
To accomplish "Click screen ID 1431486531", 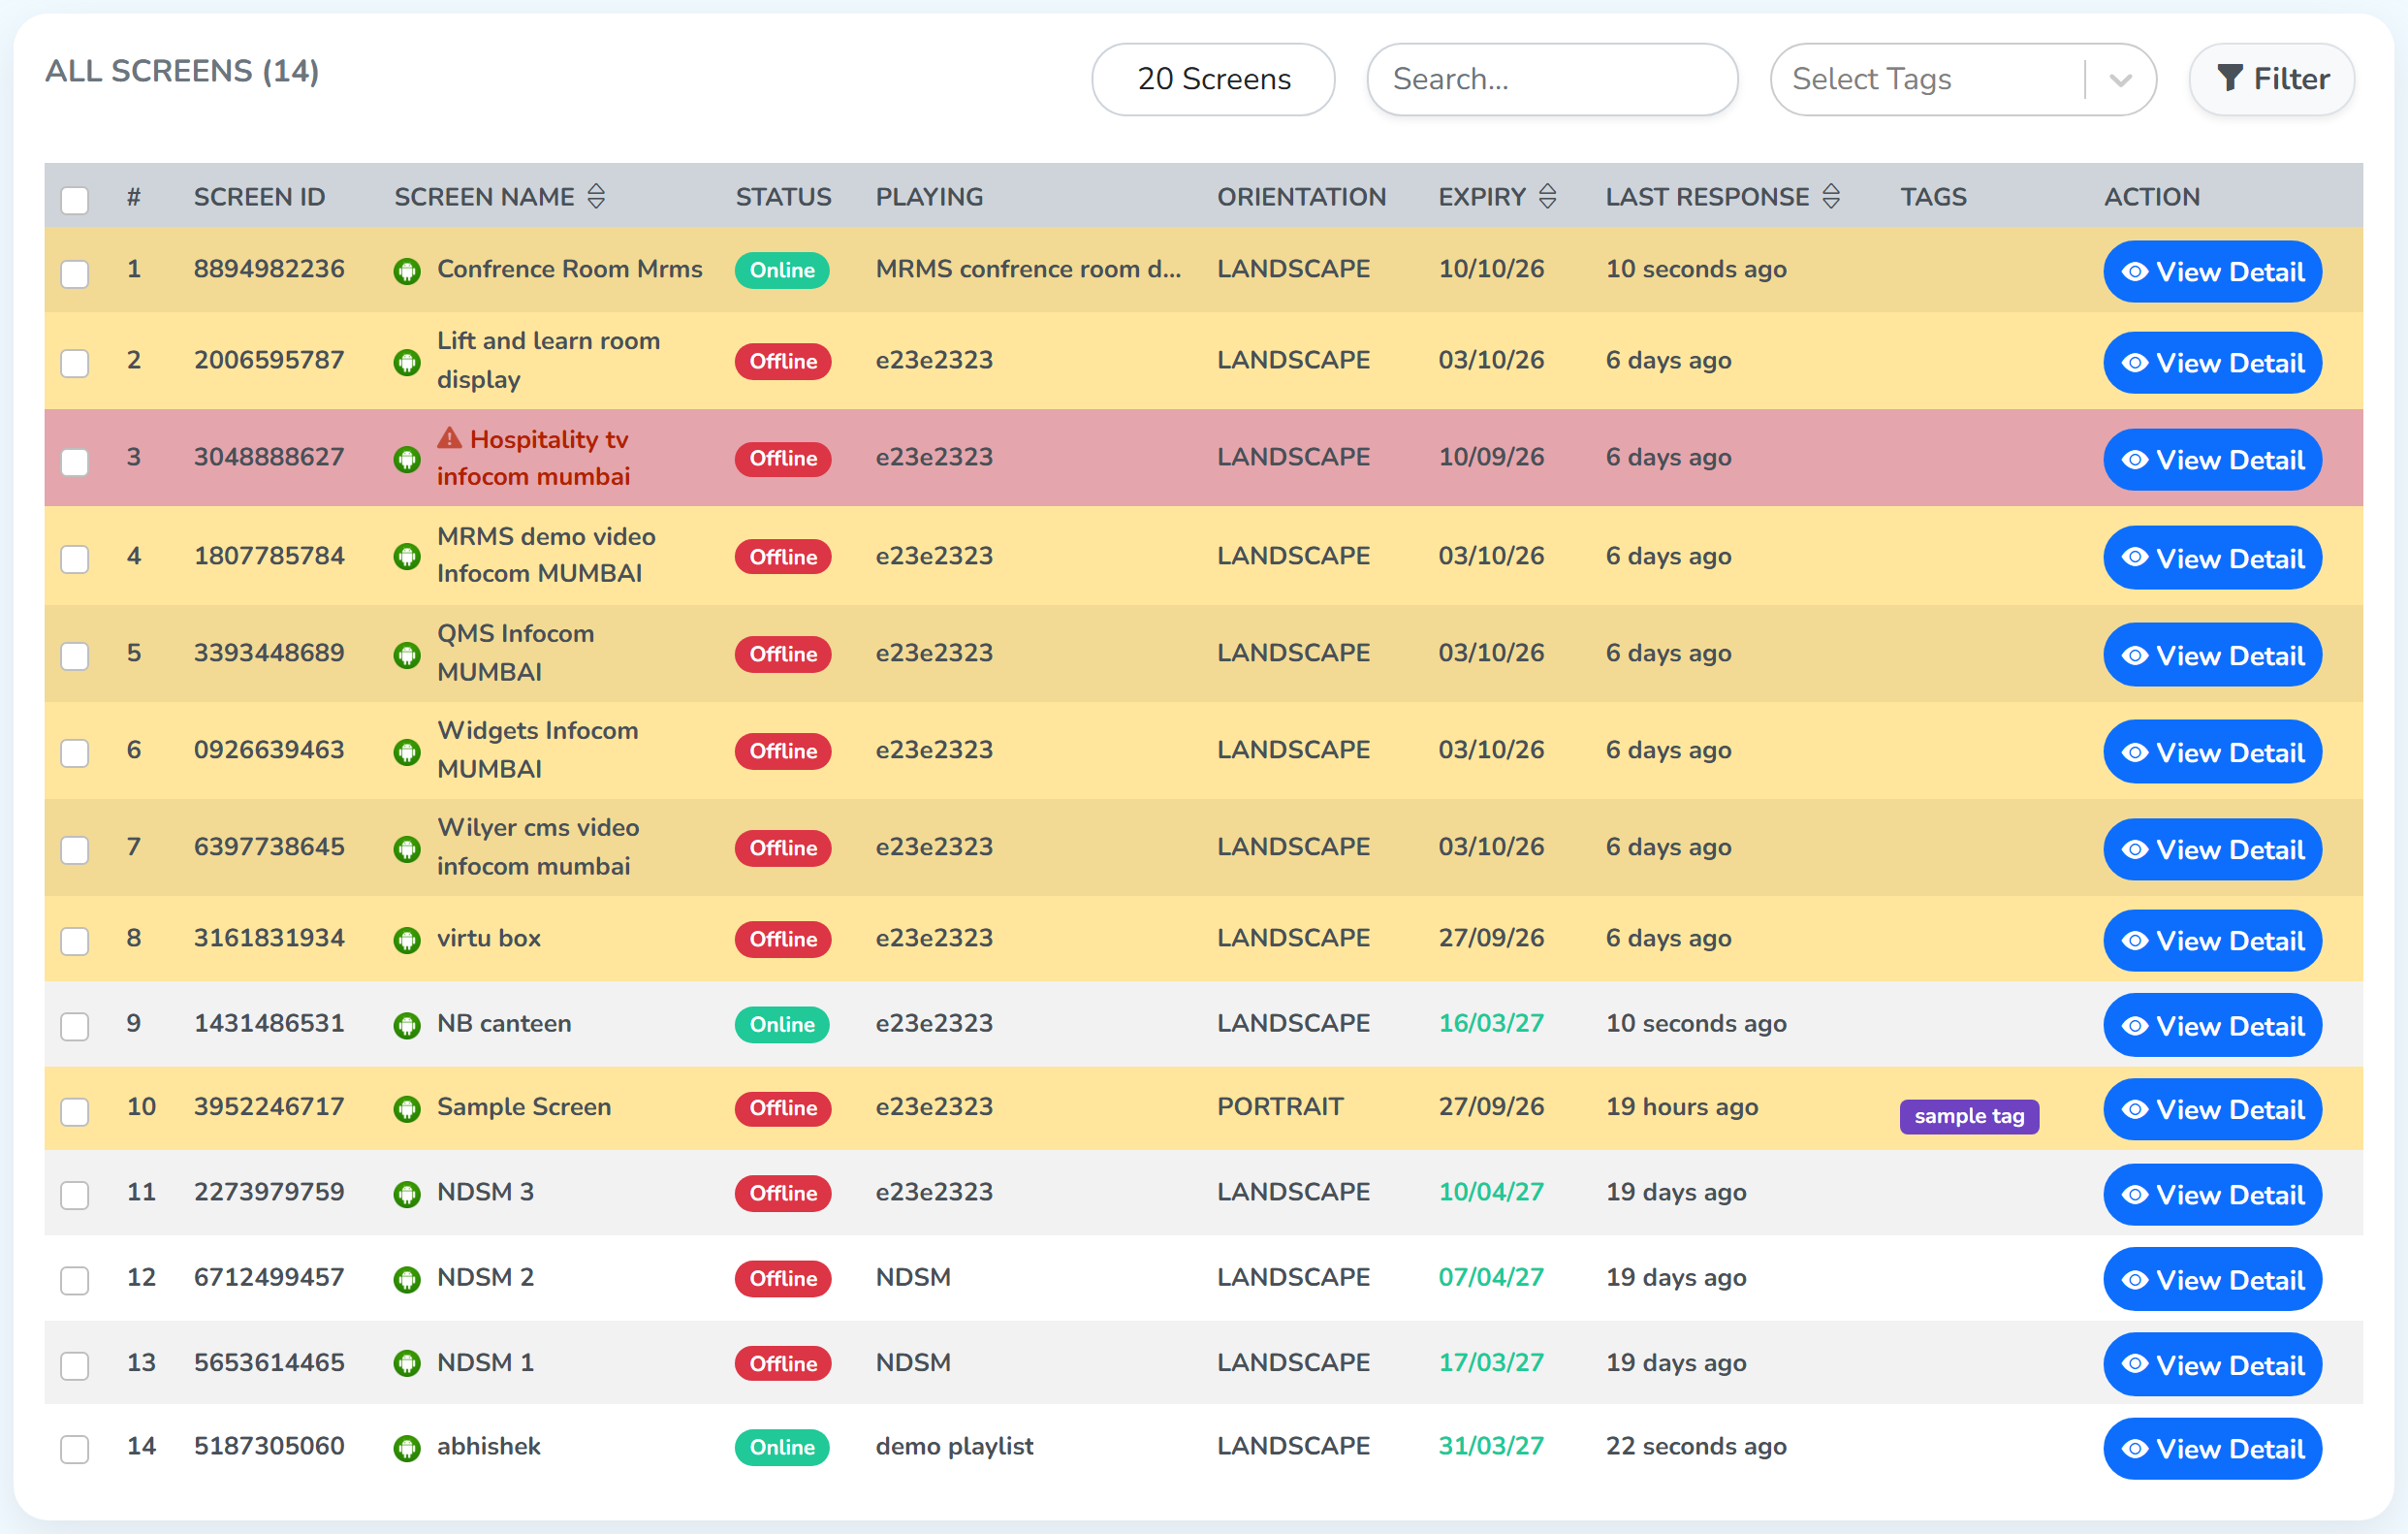I will coord(269,1023).
